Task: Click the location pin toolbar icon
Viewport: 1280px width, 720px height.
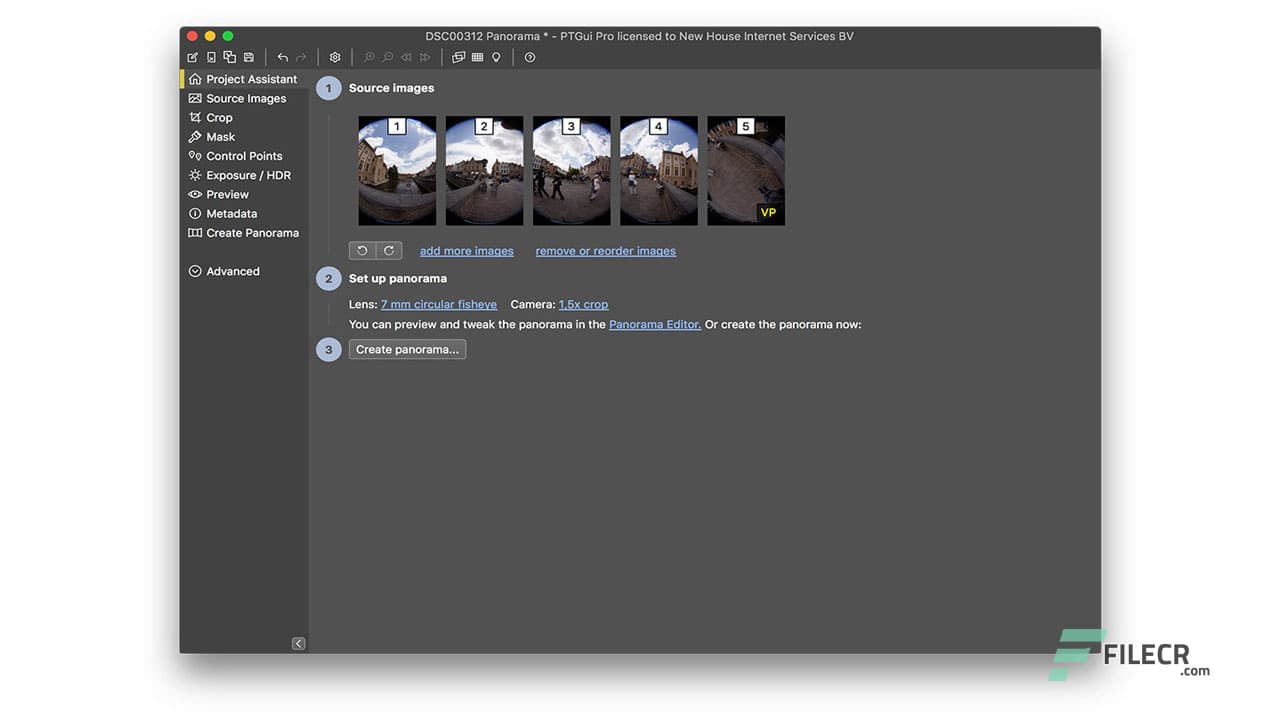Action: tap(495, 57)
